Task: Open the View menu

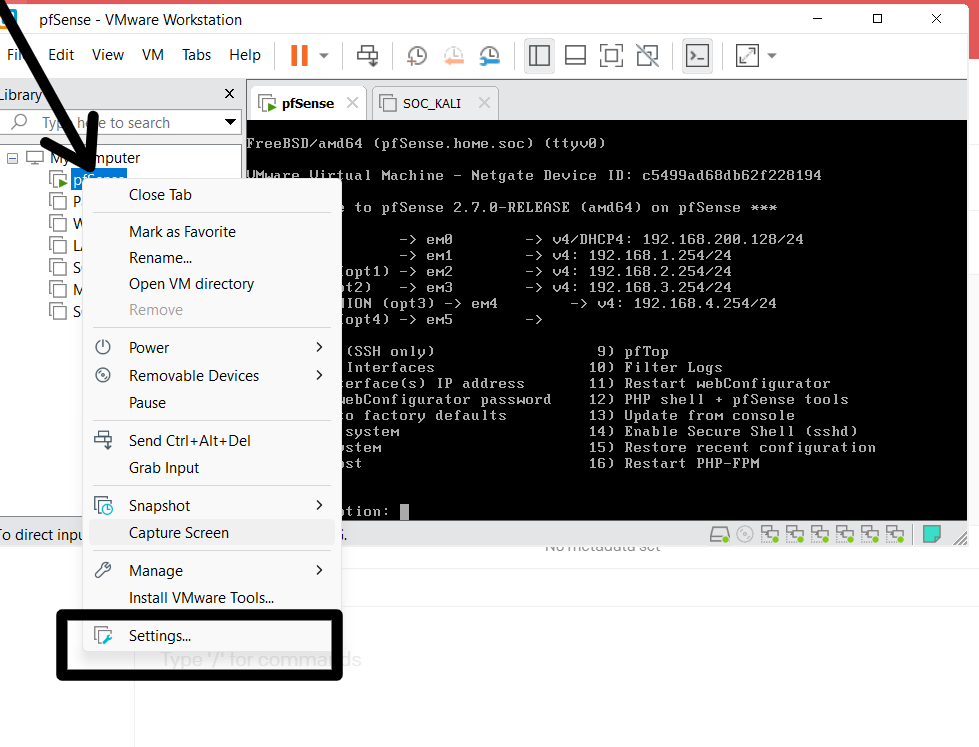Action: 108,55
